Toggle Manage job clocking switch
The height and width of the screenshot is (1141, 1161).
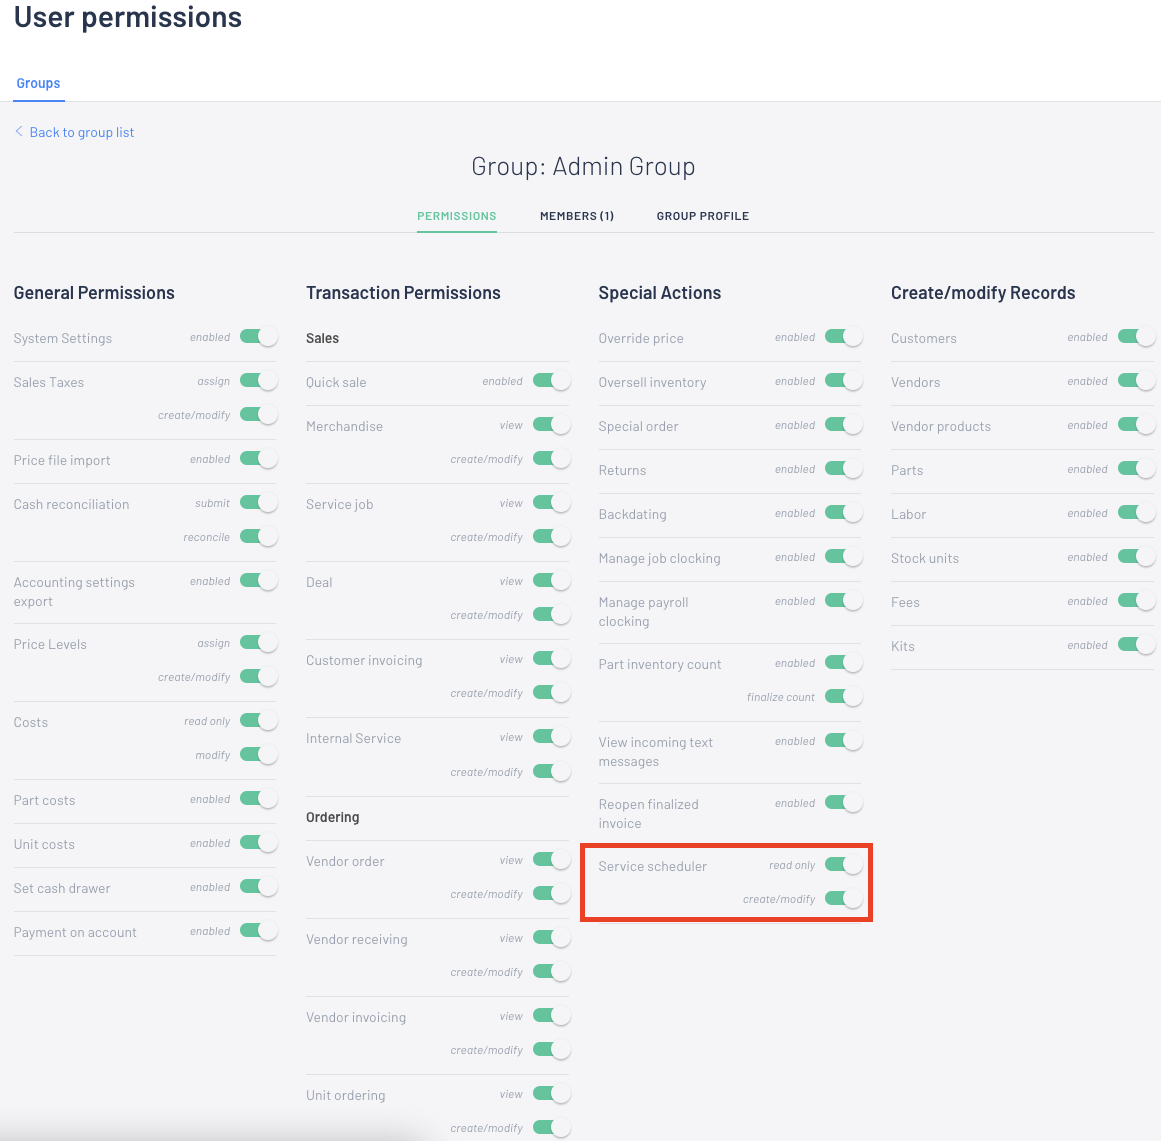pos(843,557)
